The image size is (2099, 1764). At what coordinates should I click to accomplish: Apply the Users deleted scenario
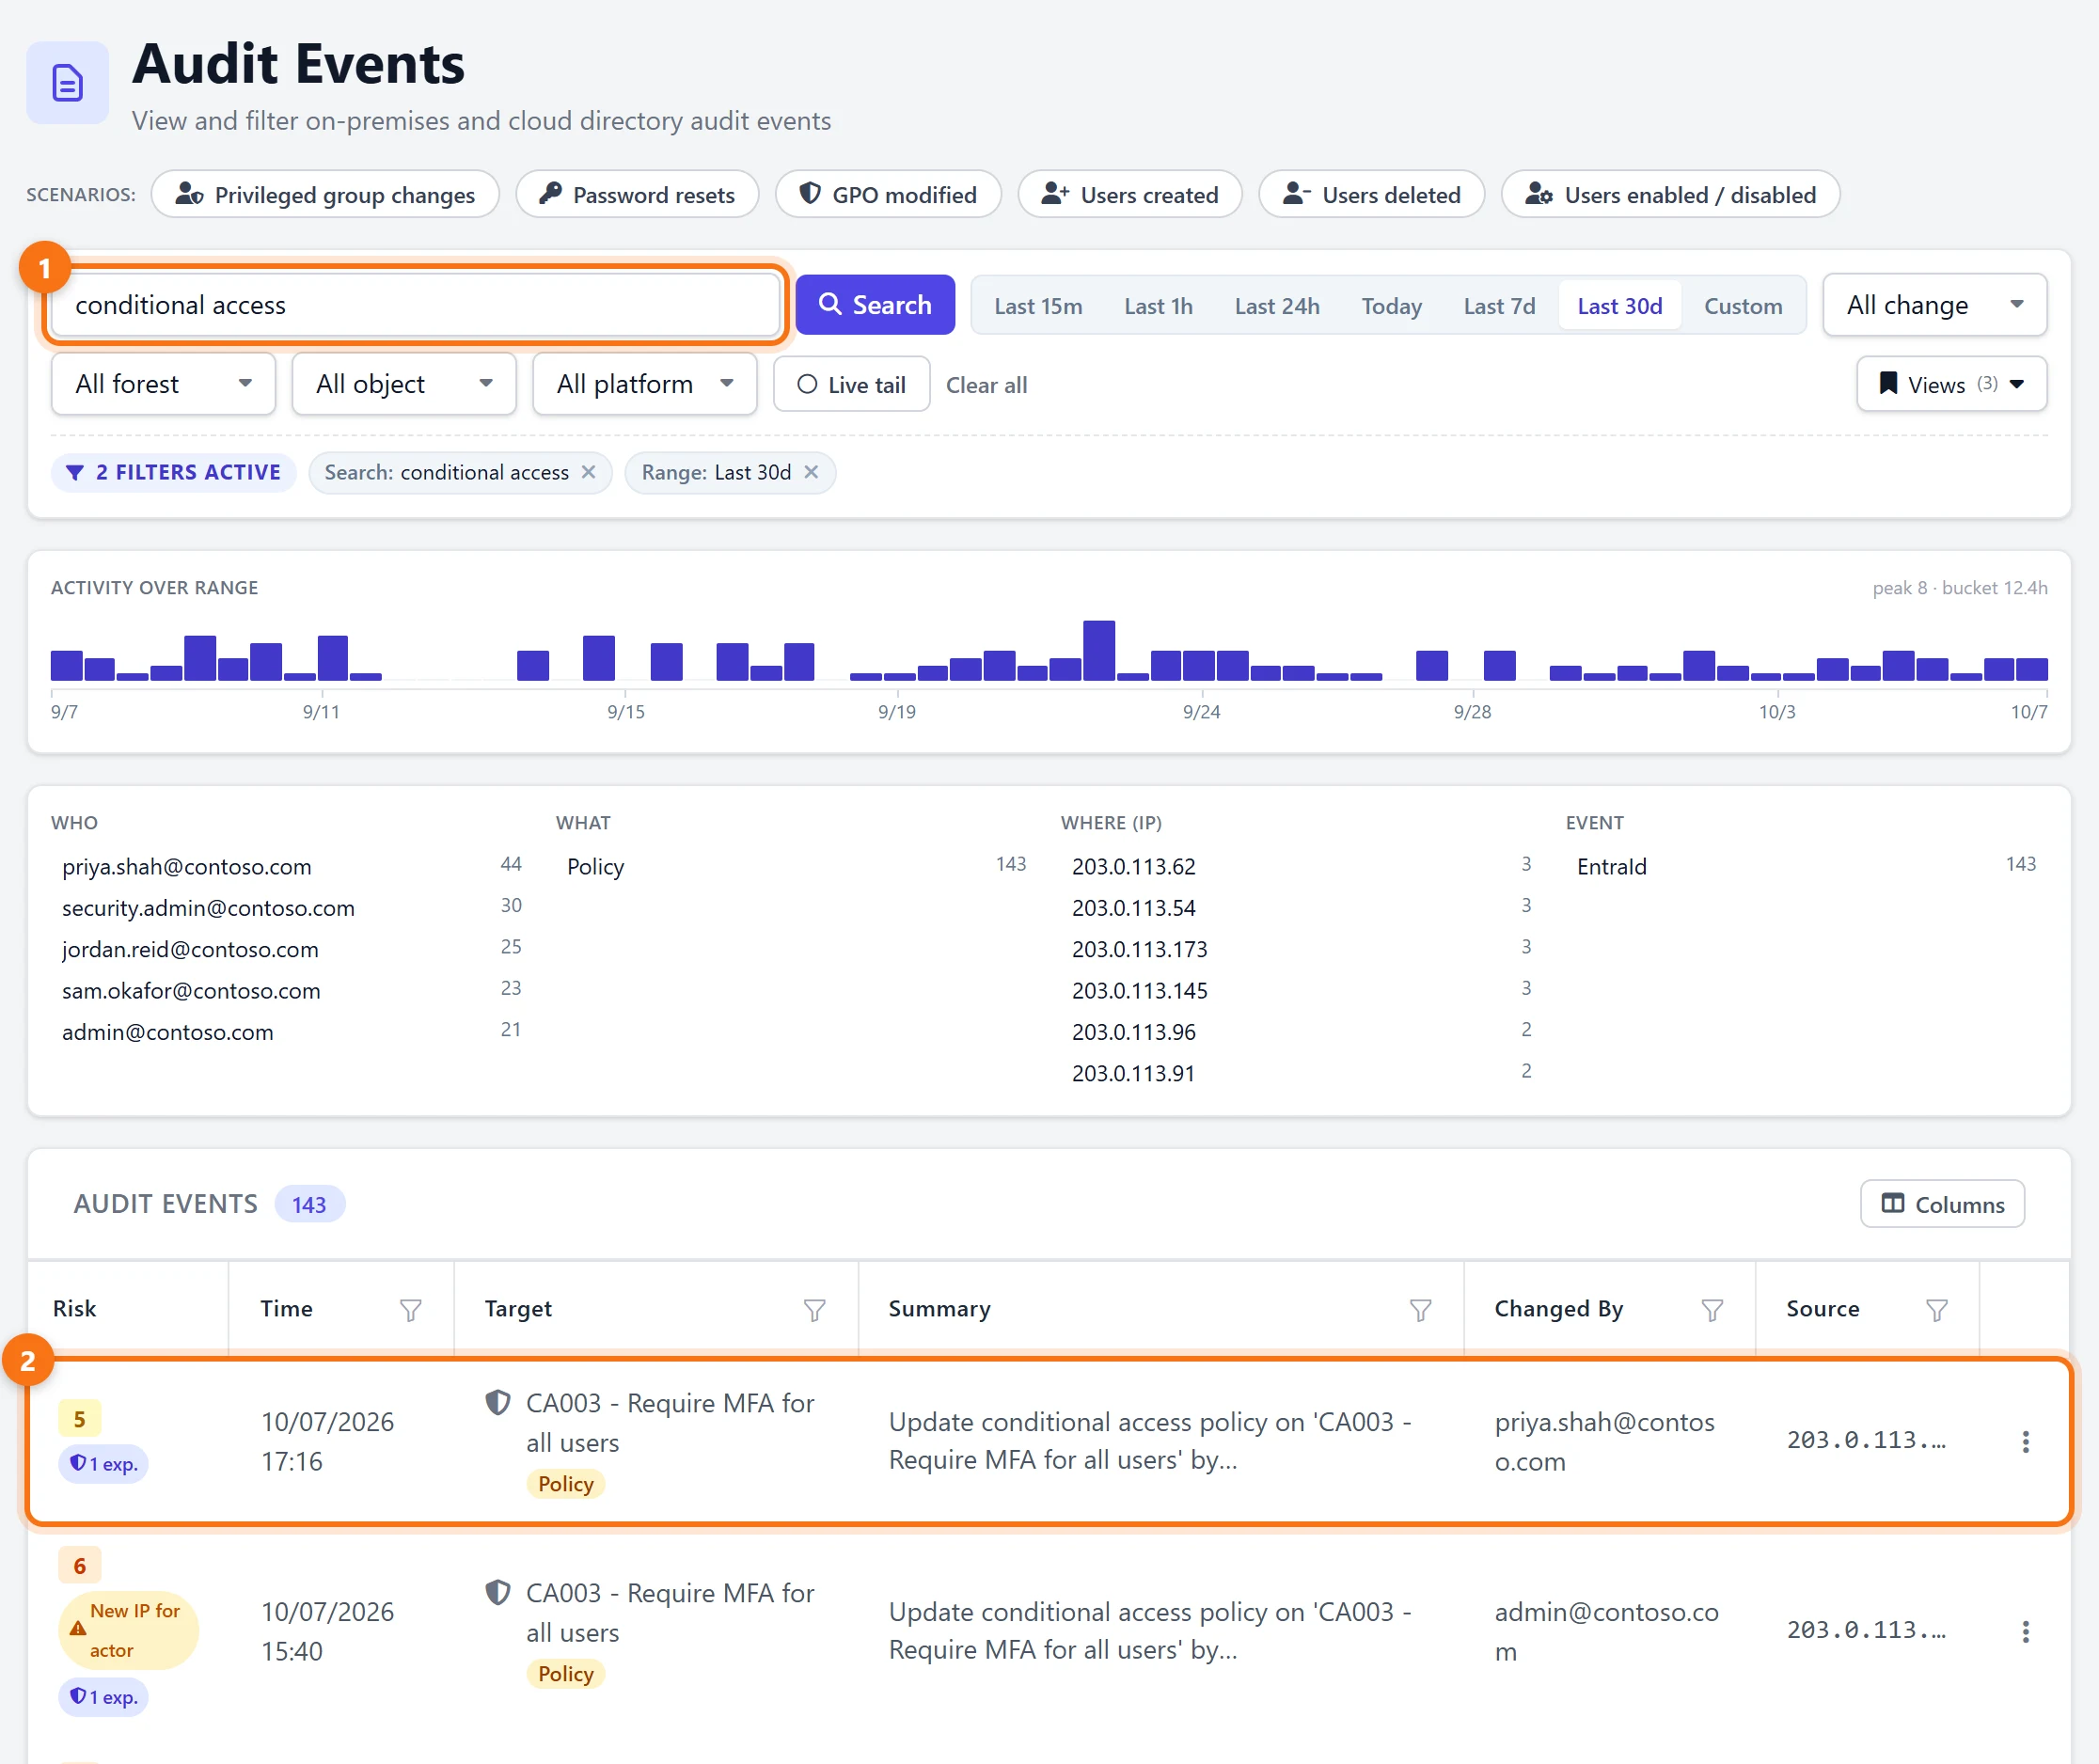click(x=1371, y=194)
